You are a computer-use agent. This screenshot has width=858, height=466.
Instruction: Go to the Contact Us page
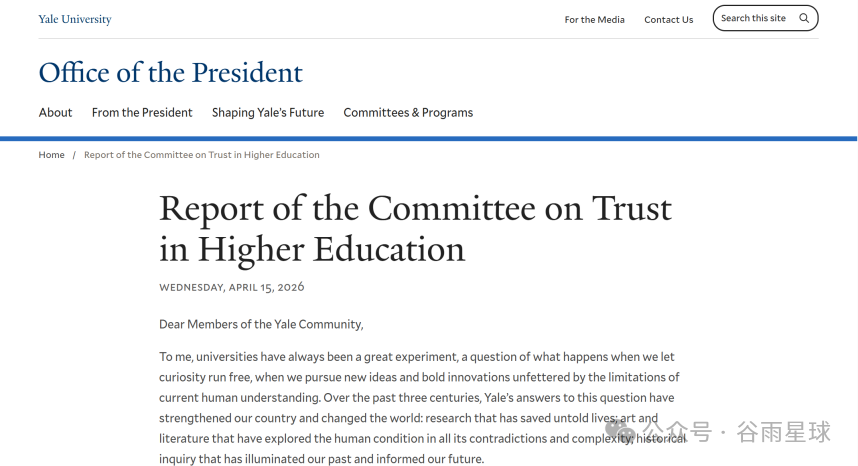pyautogui.click(x=669, y=20)
